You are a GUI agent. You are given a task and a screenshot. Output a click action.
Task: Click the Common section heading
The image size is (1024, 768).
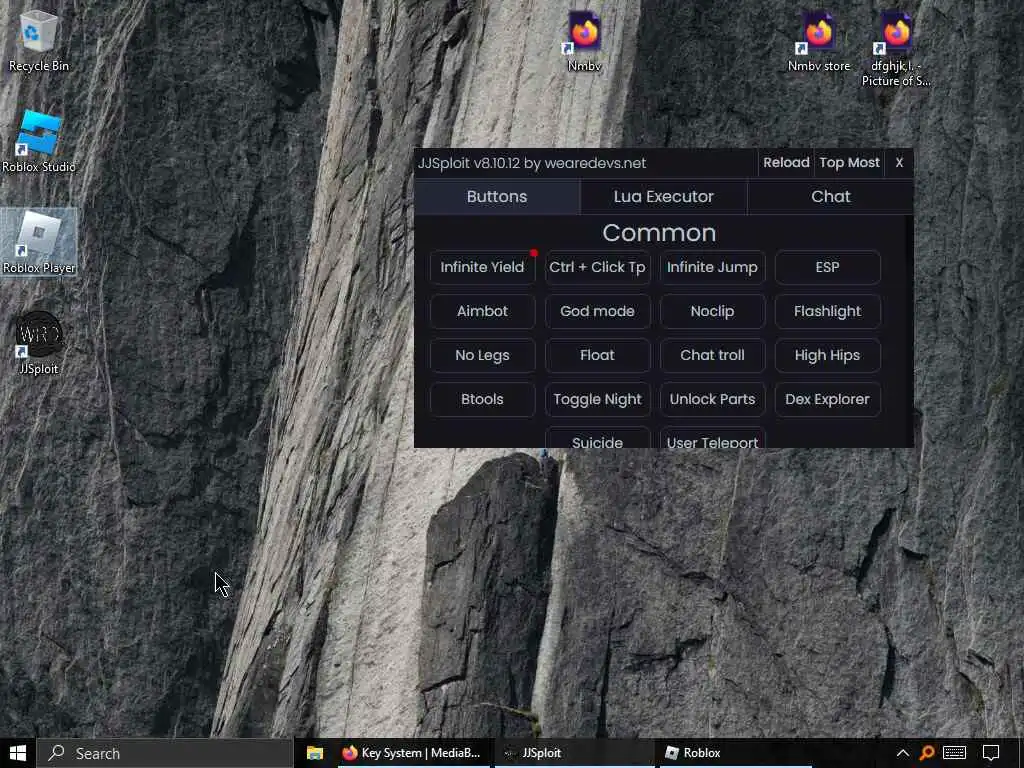click(x=659, y=233)
